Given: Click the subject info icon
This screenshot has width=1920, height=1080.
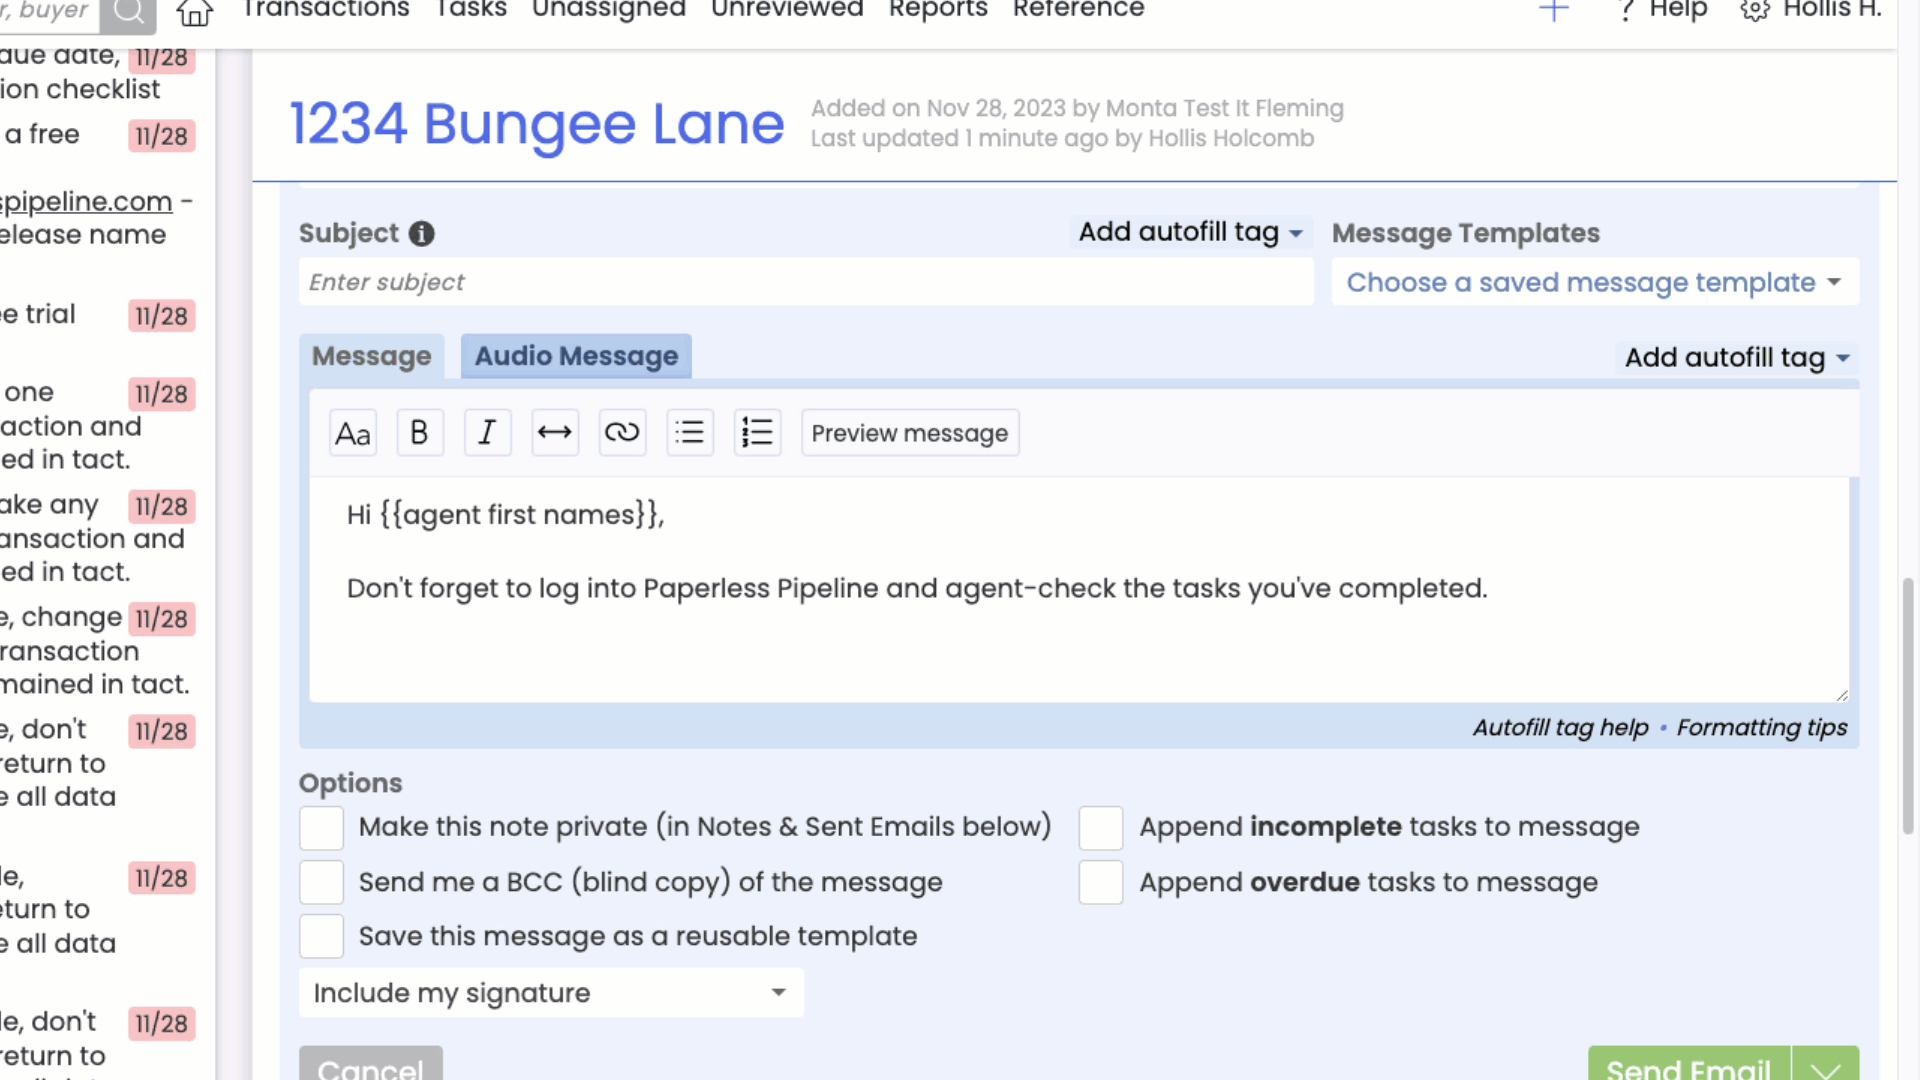Looking at the screenshot, I should click(422, 234).
